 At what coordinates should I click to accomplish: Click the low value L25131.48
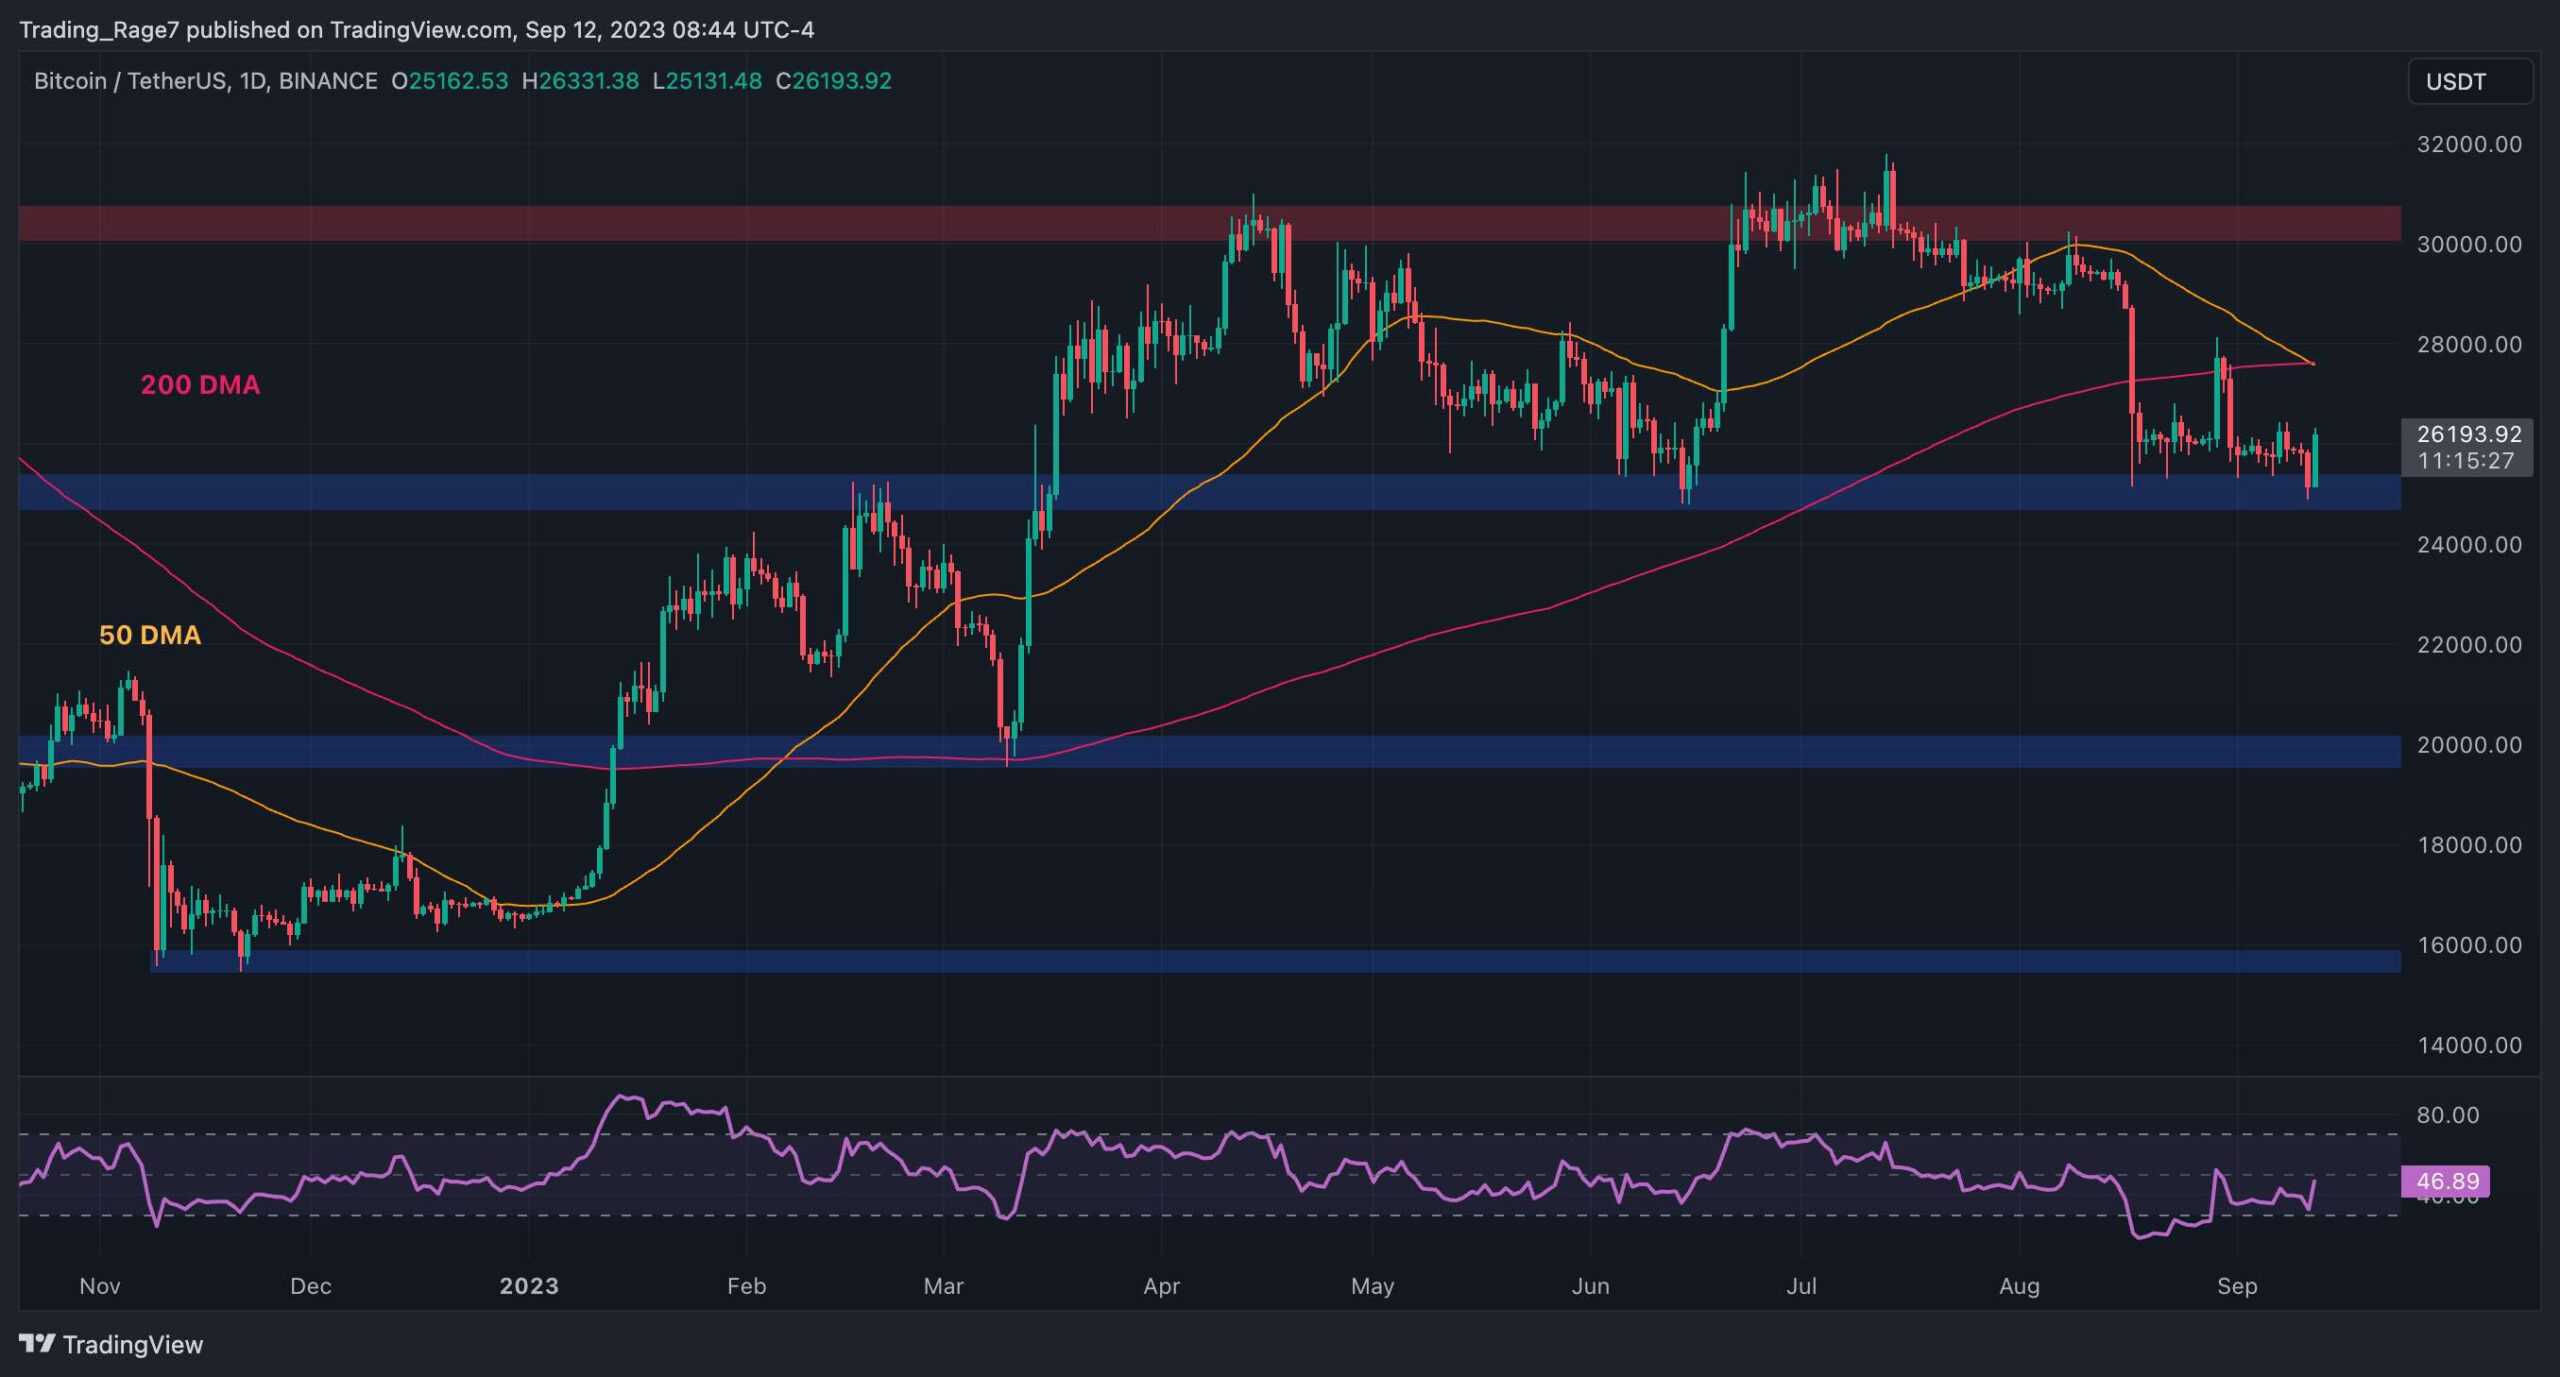click(707, 81)
